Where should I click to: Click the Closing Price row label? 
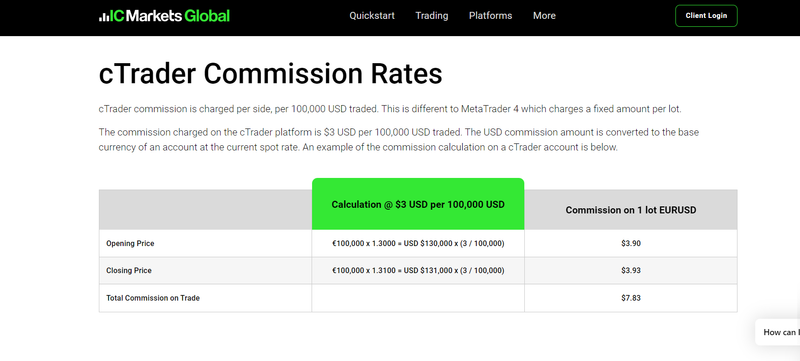tap(129, 271)
